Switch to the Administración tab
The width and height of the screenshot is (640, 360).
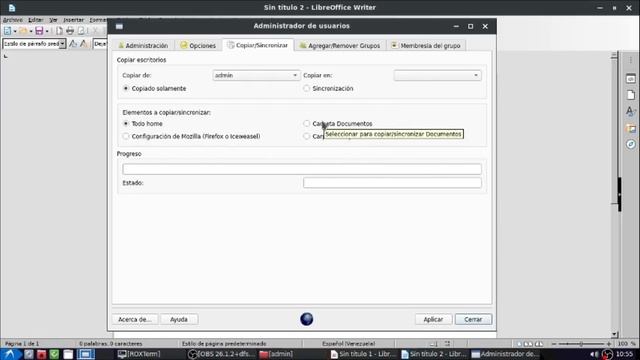tap(143, 45)
